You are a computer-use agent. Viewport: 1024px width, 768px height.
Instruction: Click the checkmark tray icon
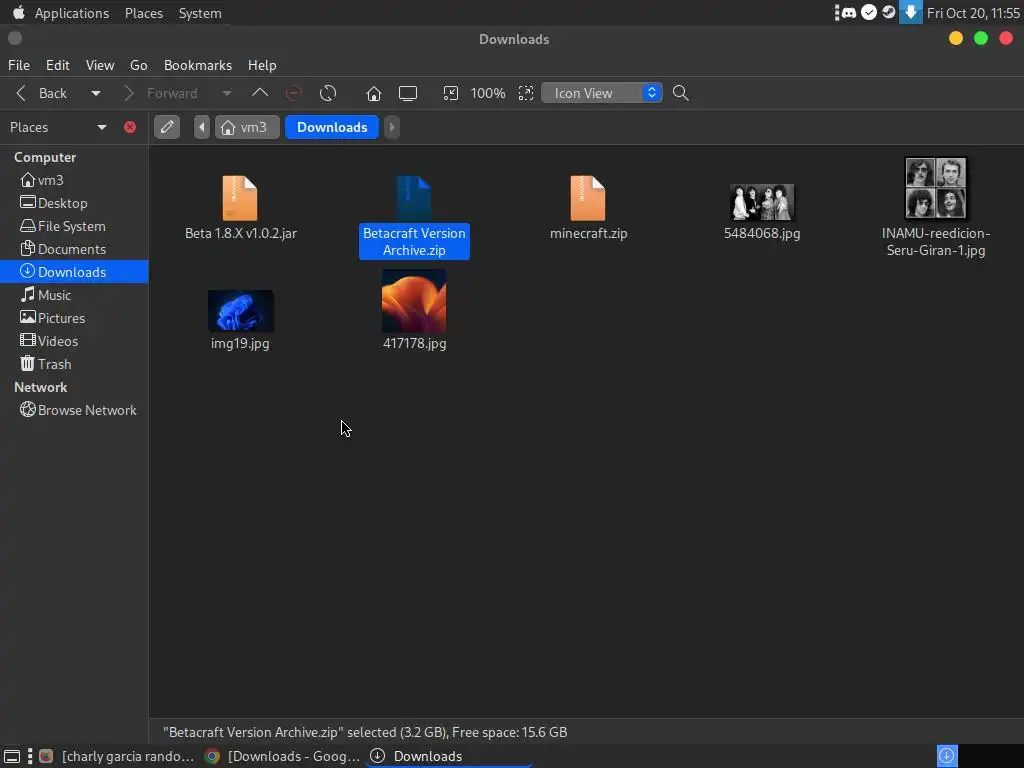[869, 12]
